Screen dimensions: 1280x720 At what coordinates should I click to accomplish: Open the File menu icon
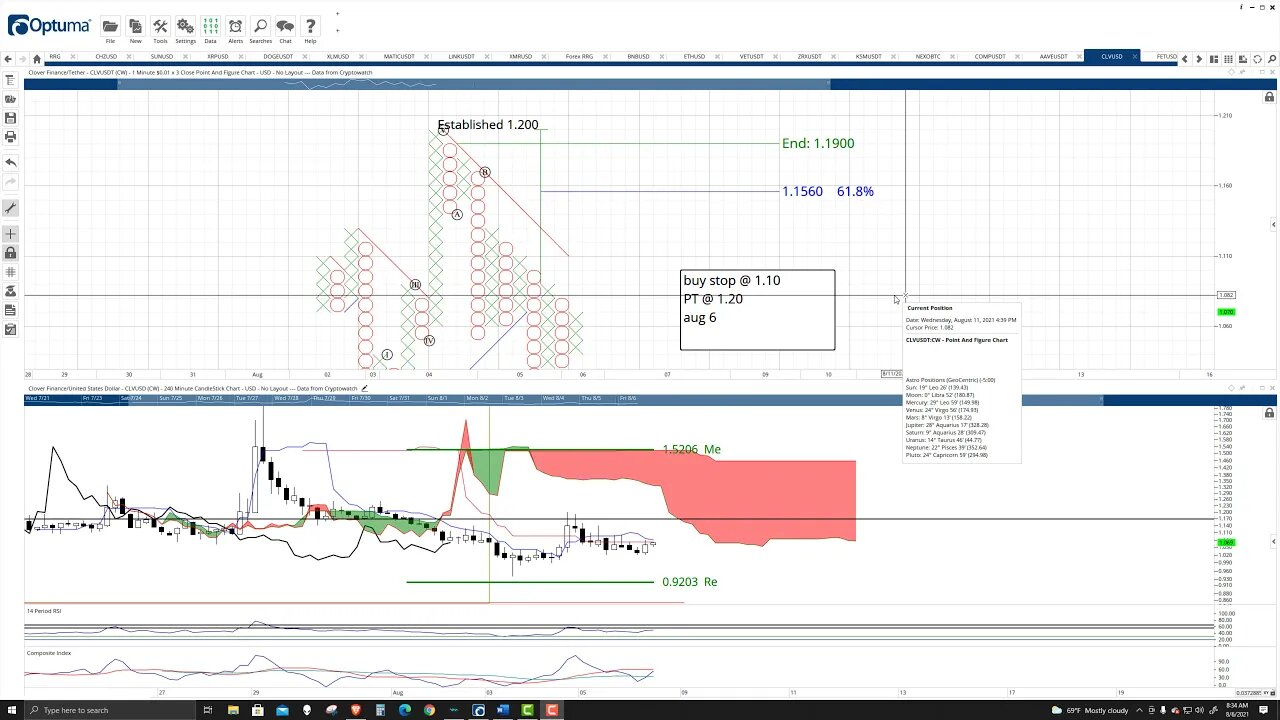[x=110, y=29]
